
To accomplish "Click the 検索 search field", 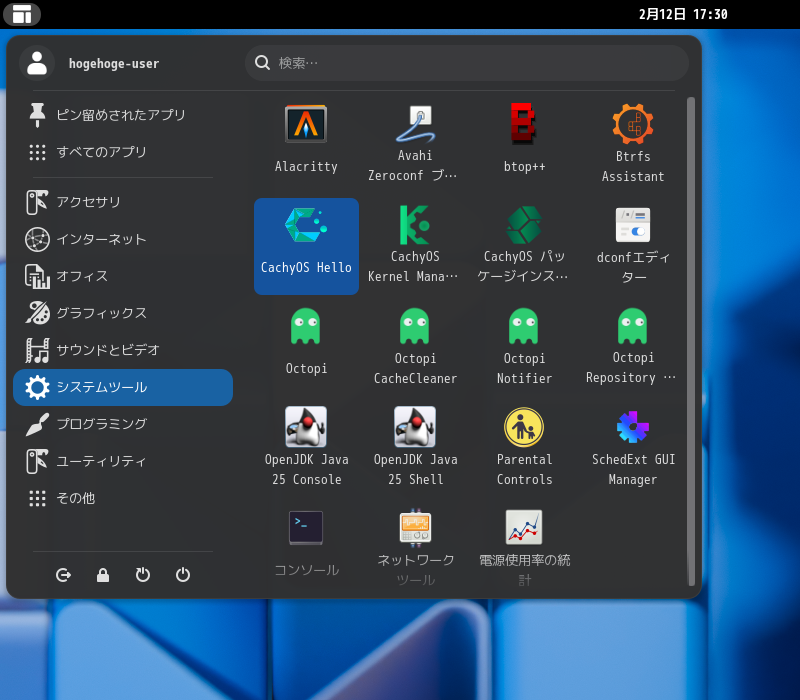I will 467,63.
